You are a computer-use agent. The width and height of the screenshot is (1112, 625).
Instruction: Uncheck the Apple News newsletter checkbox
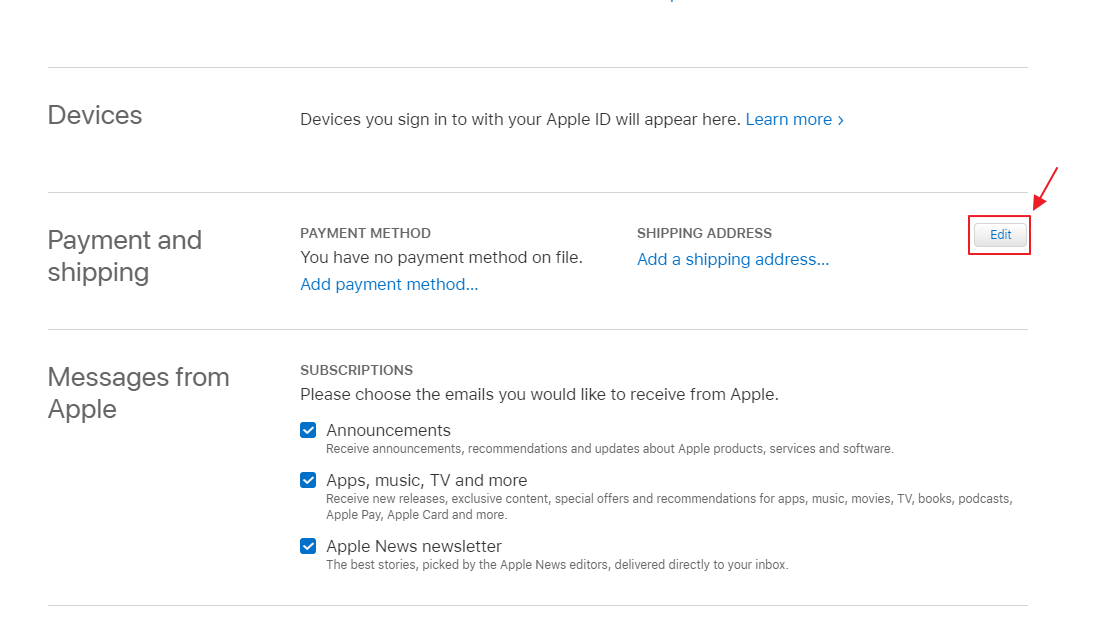point(308,546)
